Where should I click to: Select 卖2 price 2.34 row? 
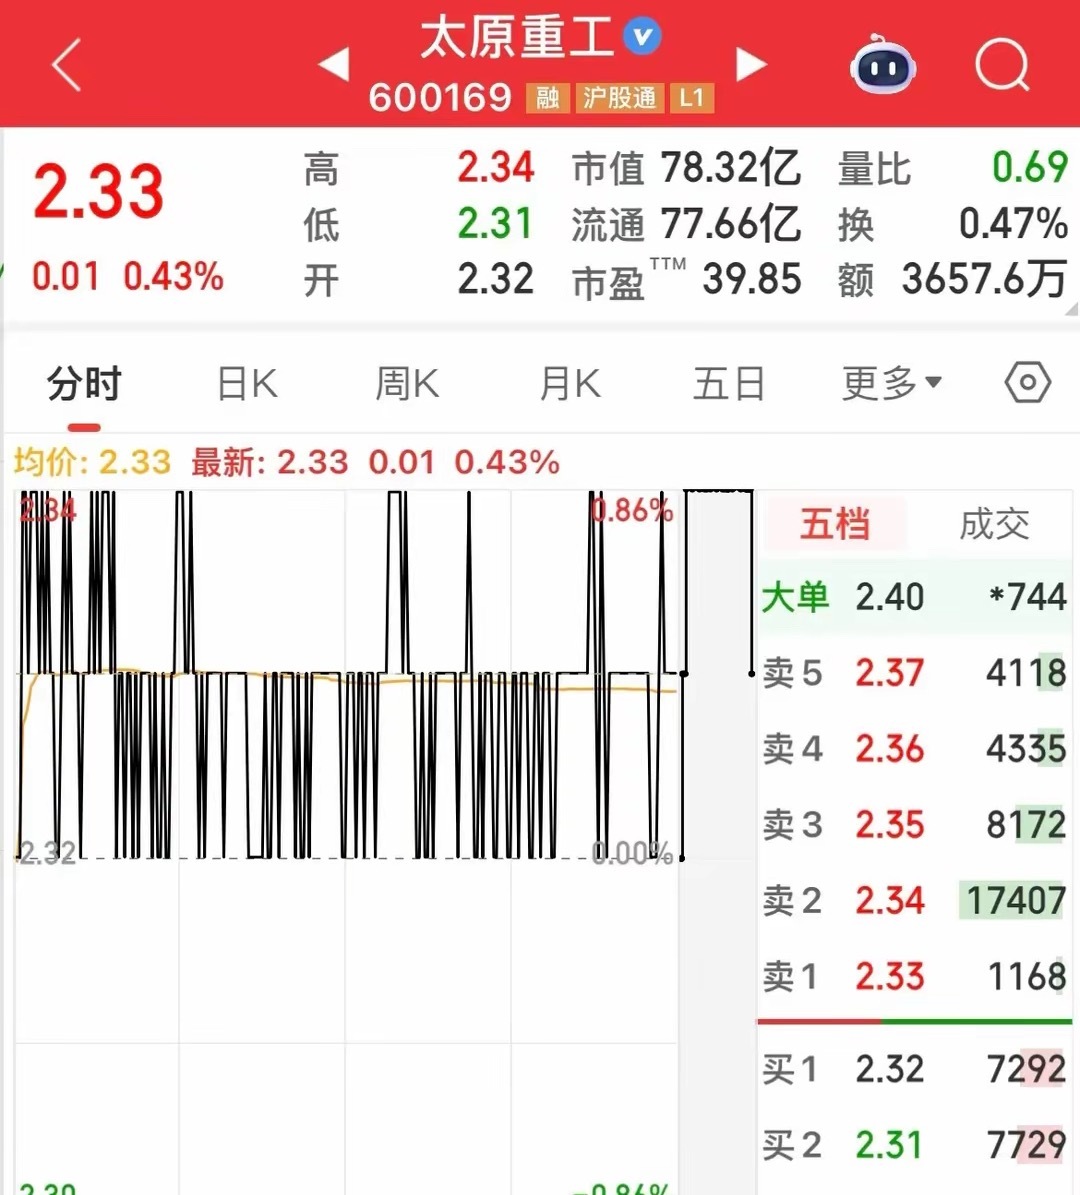coord(915,901)
